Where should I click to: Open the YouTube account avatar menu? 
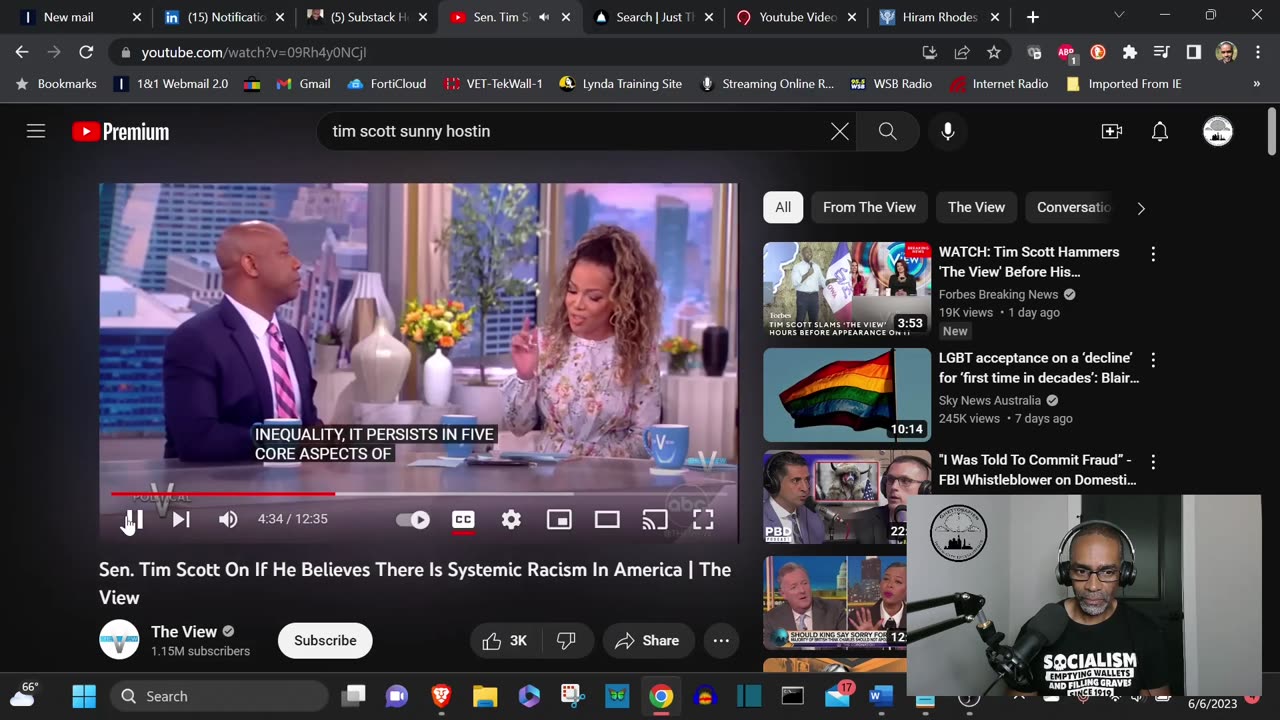point(1218,131)
